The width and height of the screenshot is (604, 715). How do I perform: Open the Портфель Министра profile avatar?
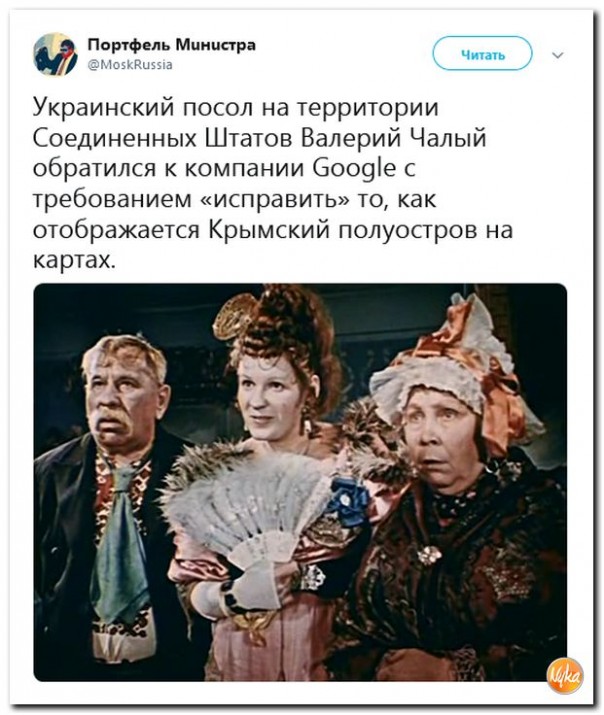pyautogui.click(x=56, y=54)
